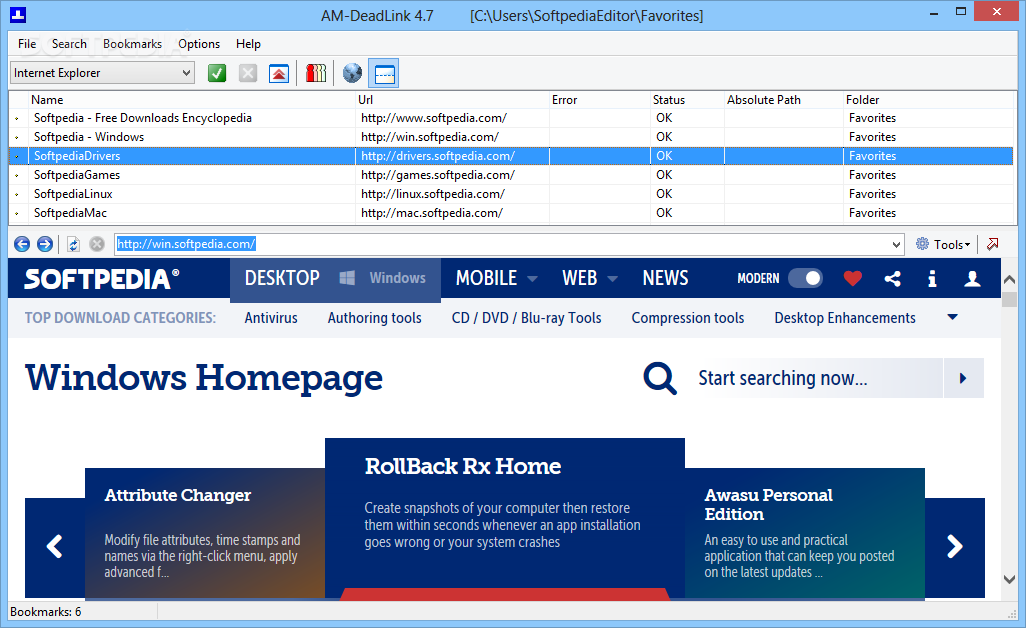Sort by the Error column header
1026x628 pixels.
tap(599, 99)
